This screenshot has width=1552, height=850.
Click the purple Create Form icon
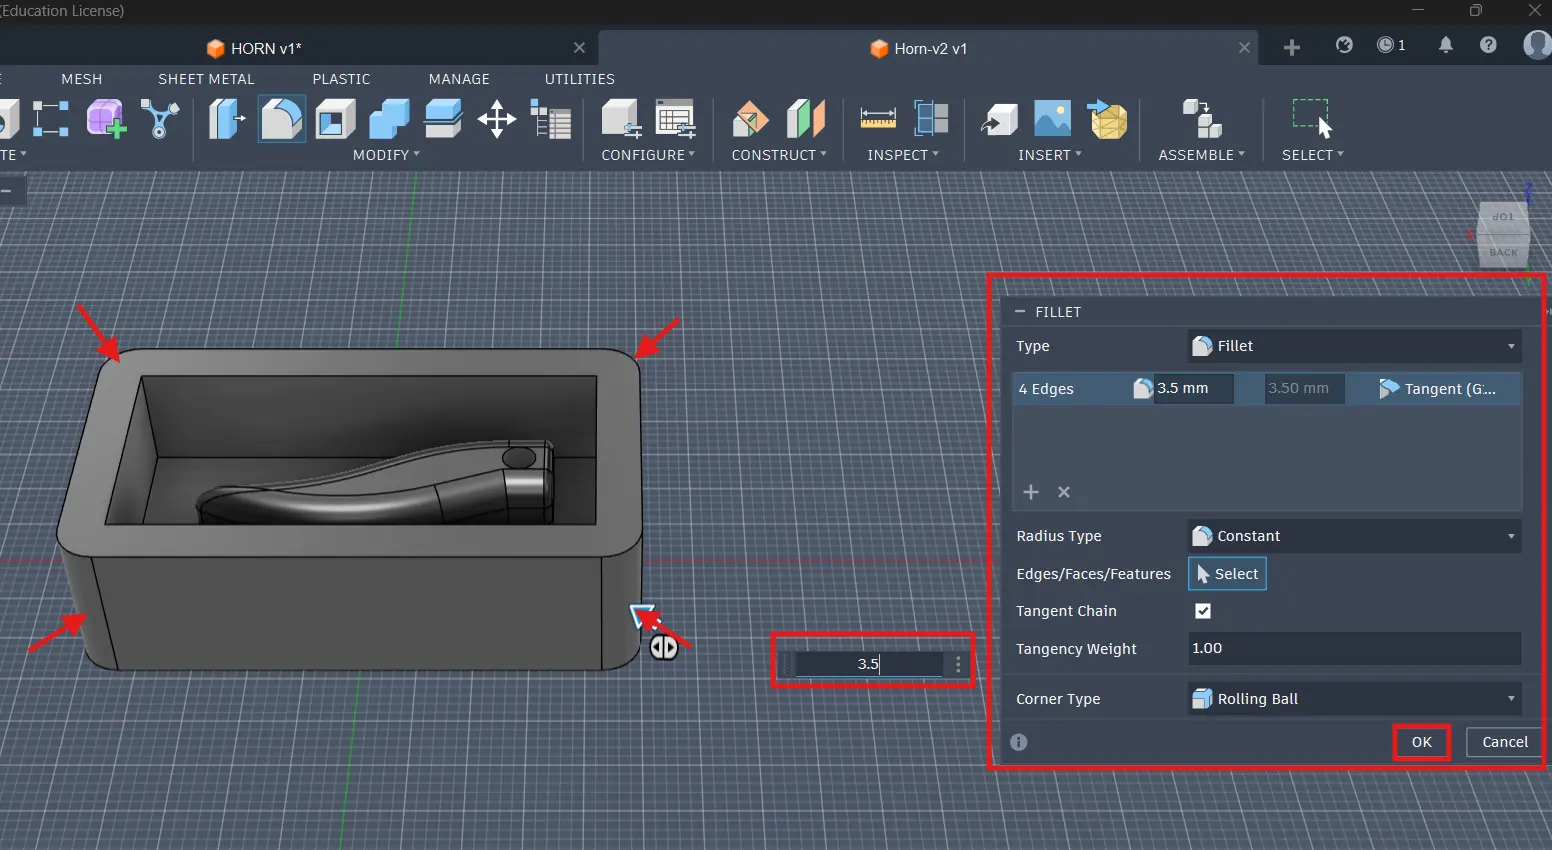(x=106, y=119)
